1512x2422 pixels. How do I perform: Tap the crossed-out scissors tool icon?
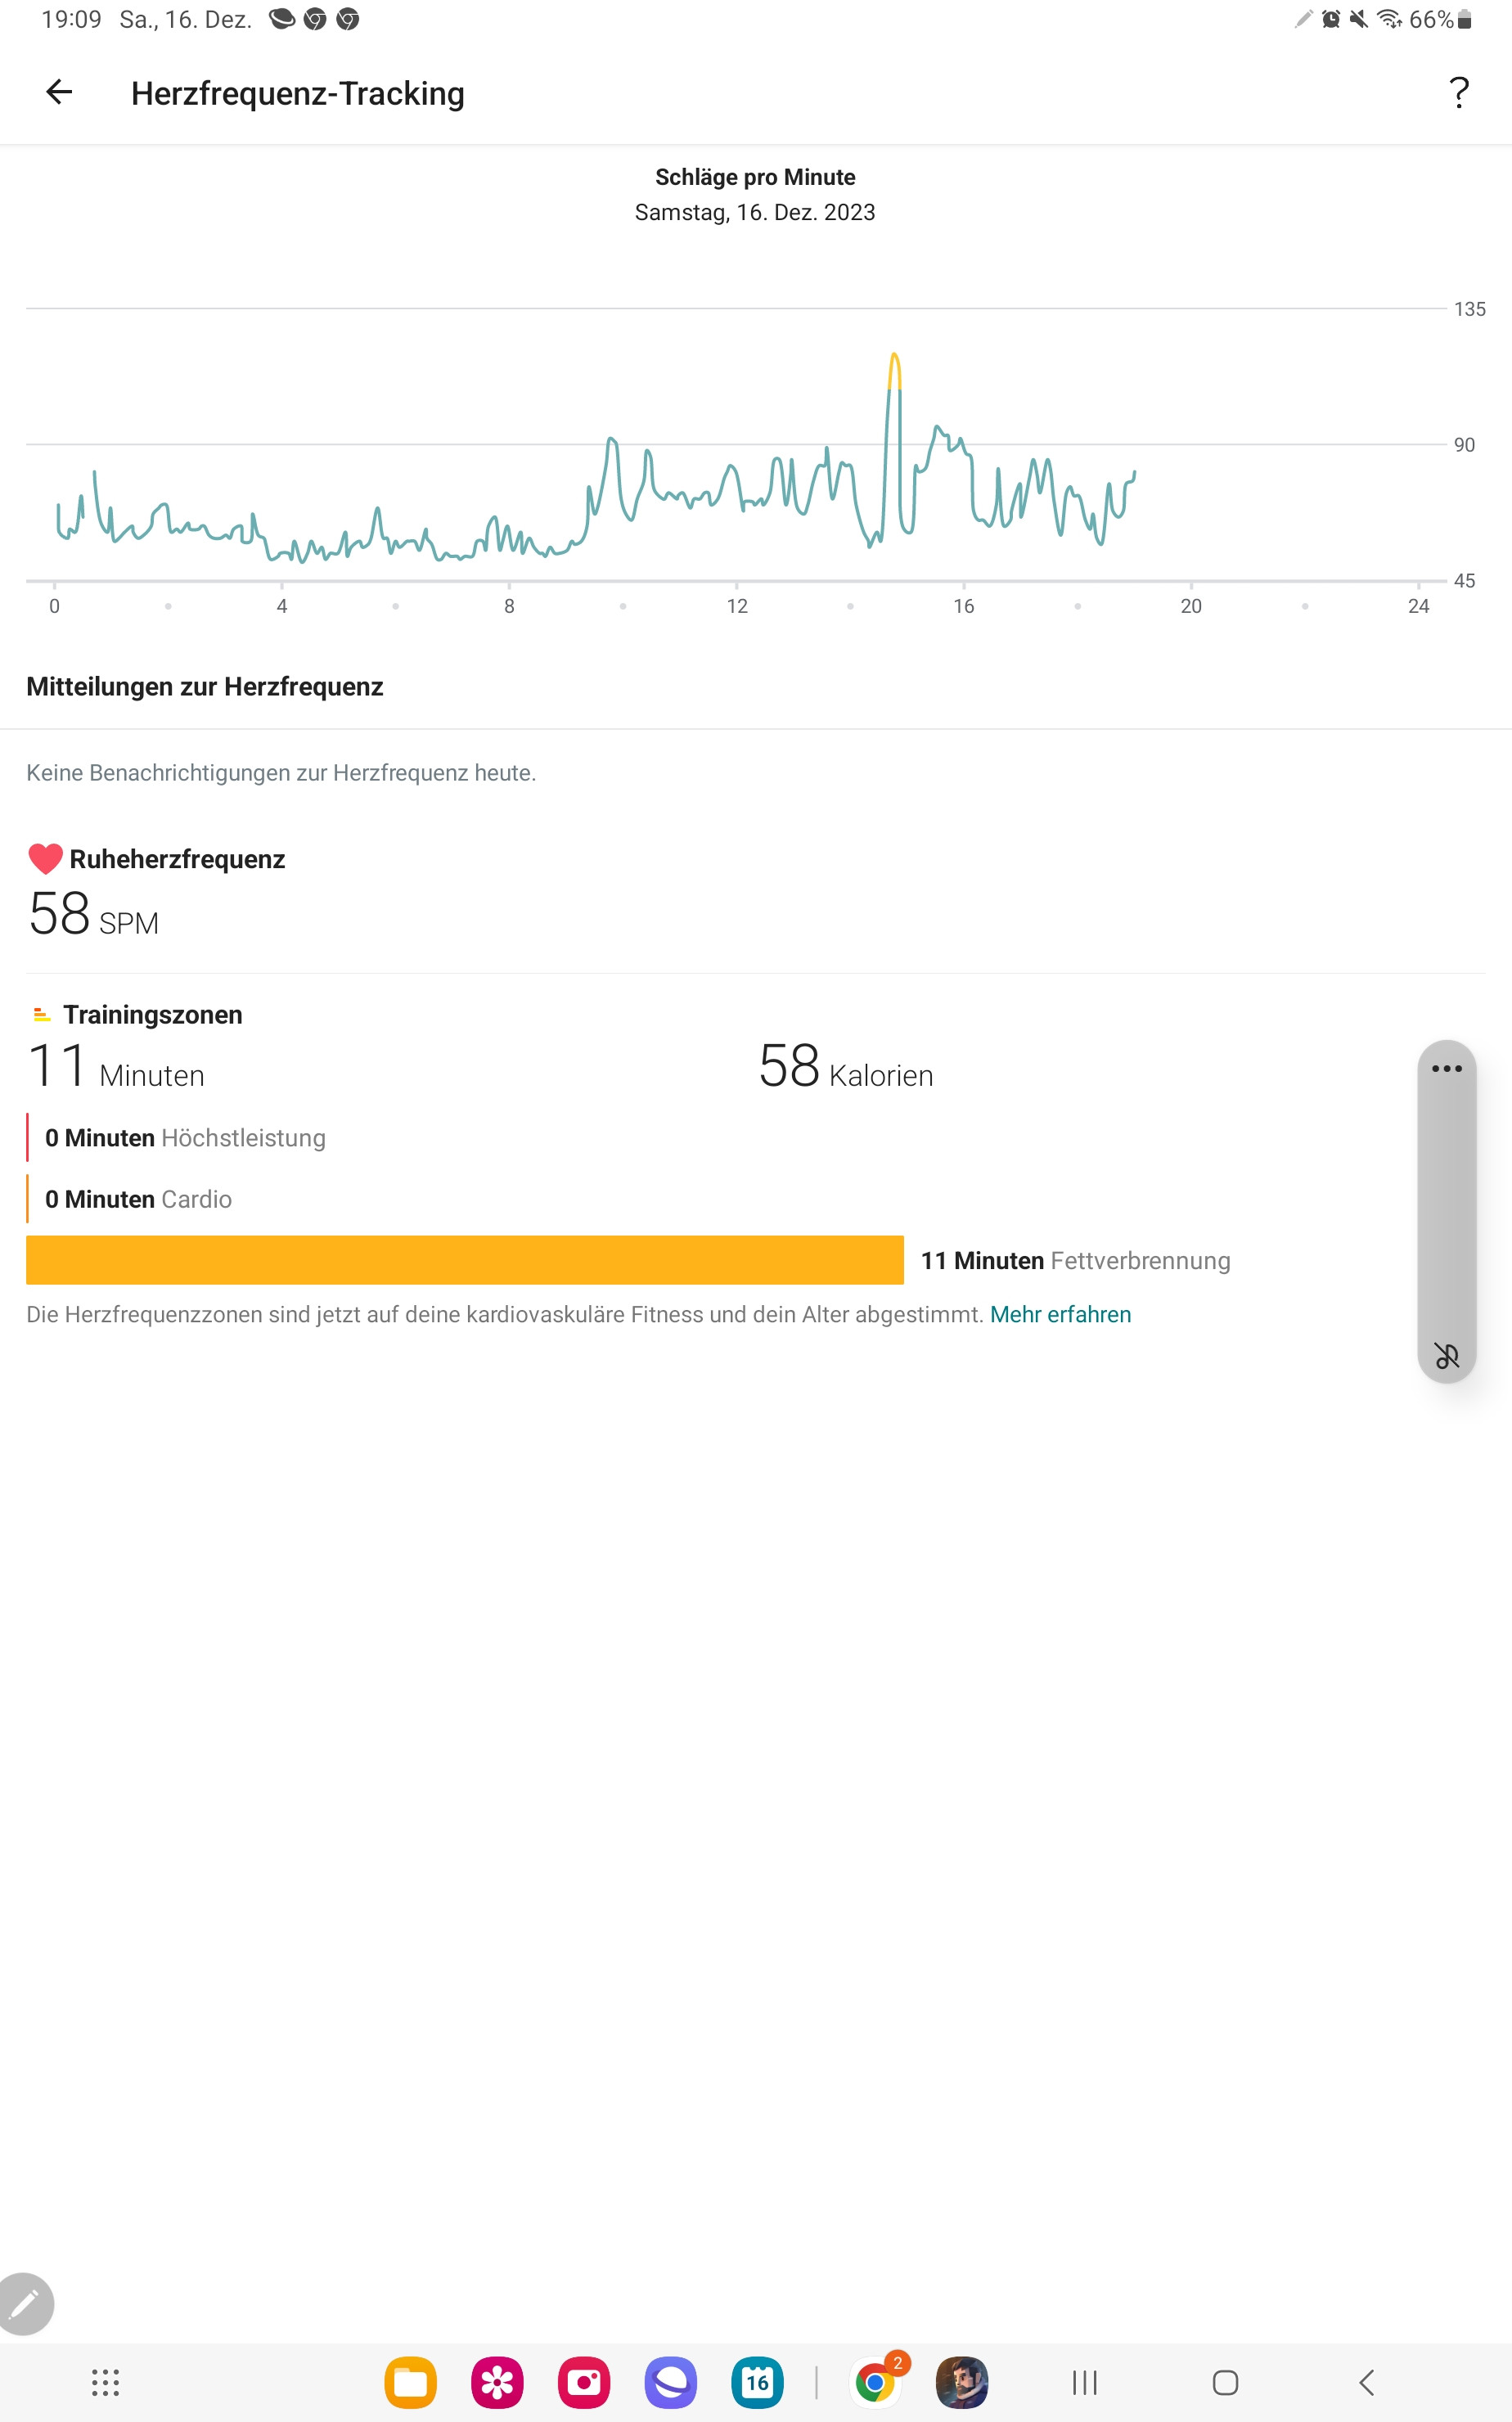tap(1446, 1355)
